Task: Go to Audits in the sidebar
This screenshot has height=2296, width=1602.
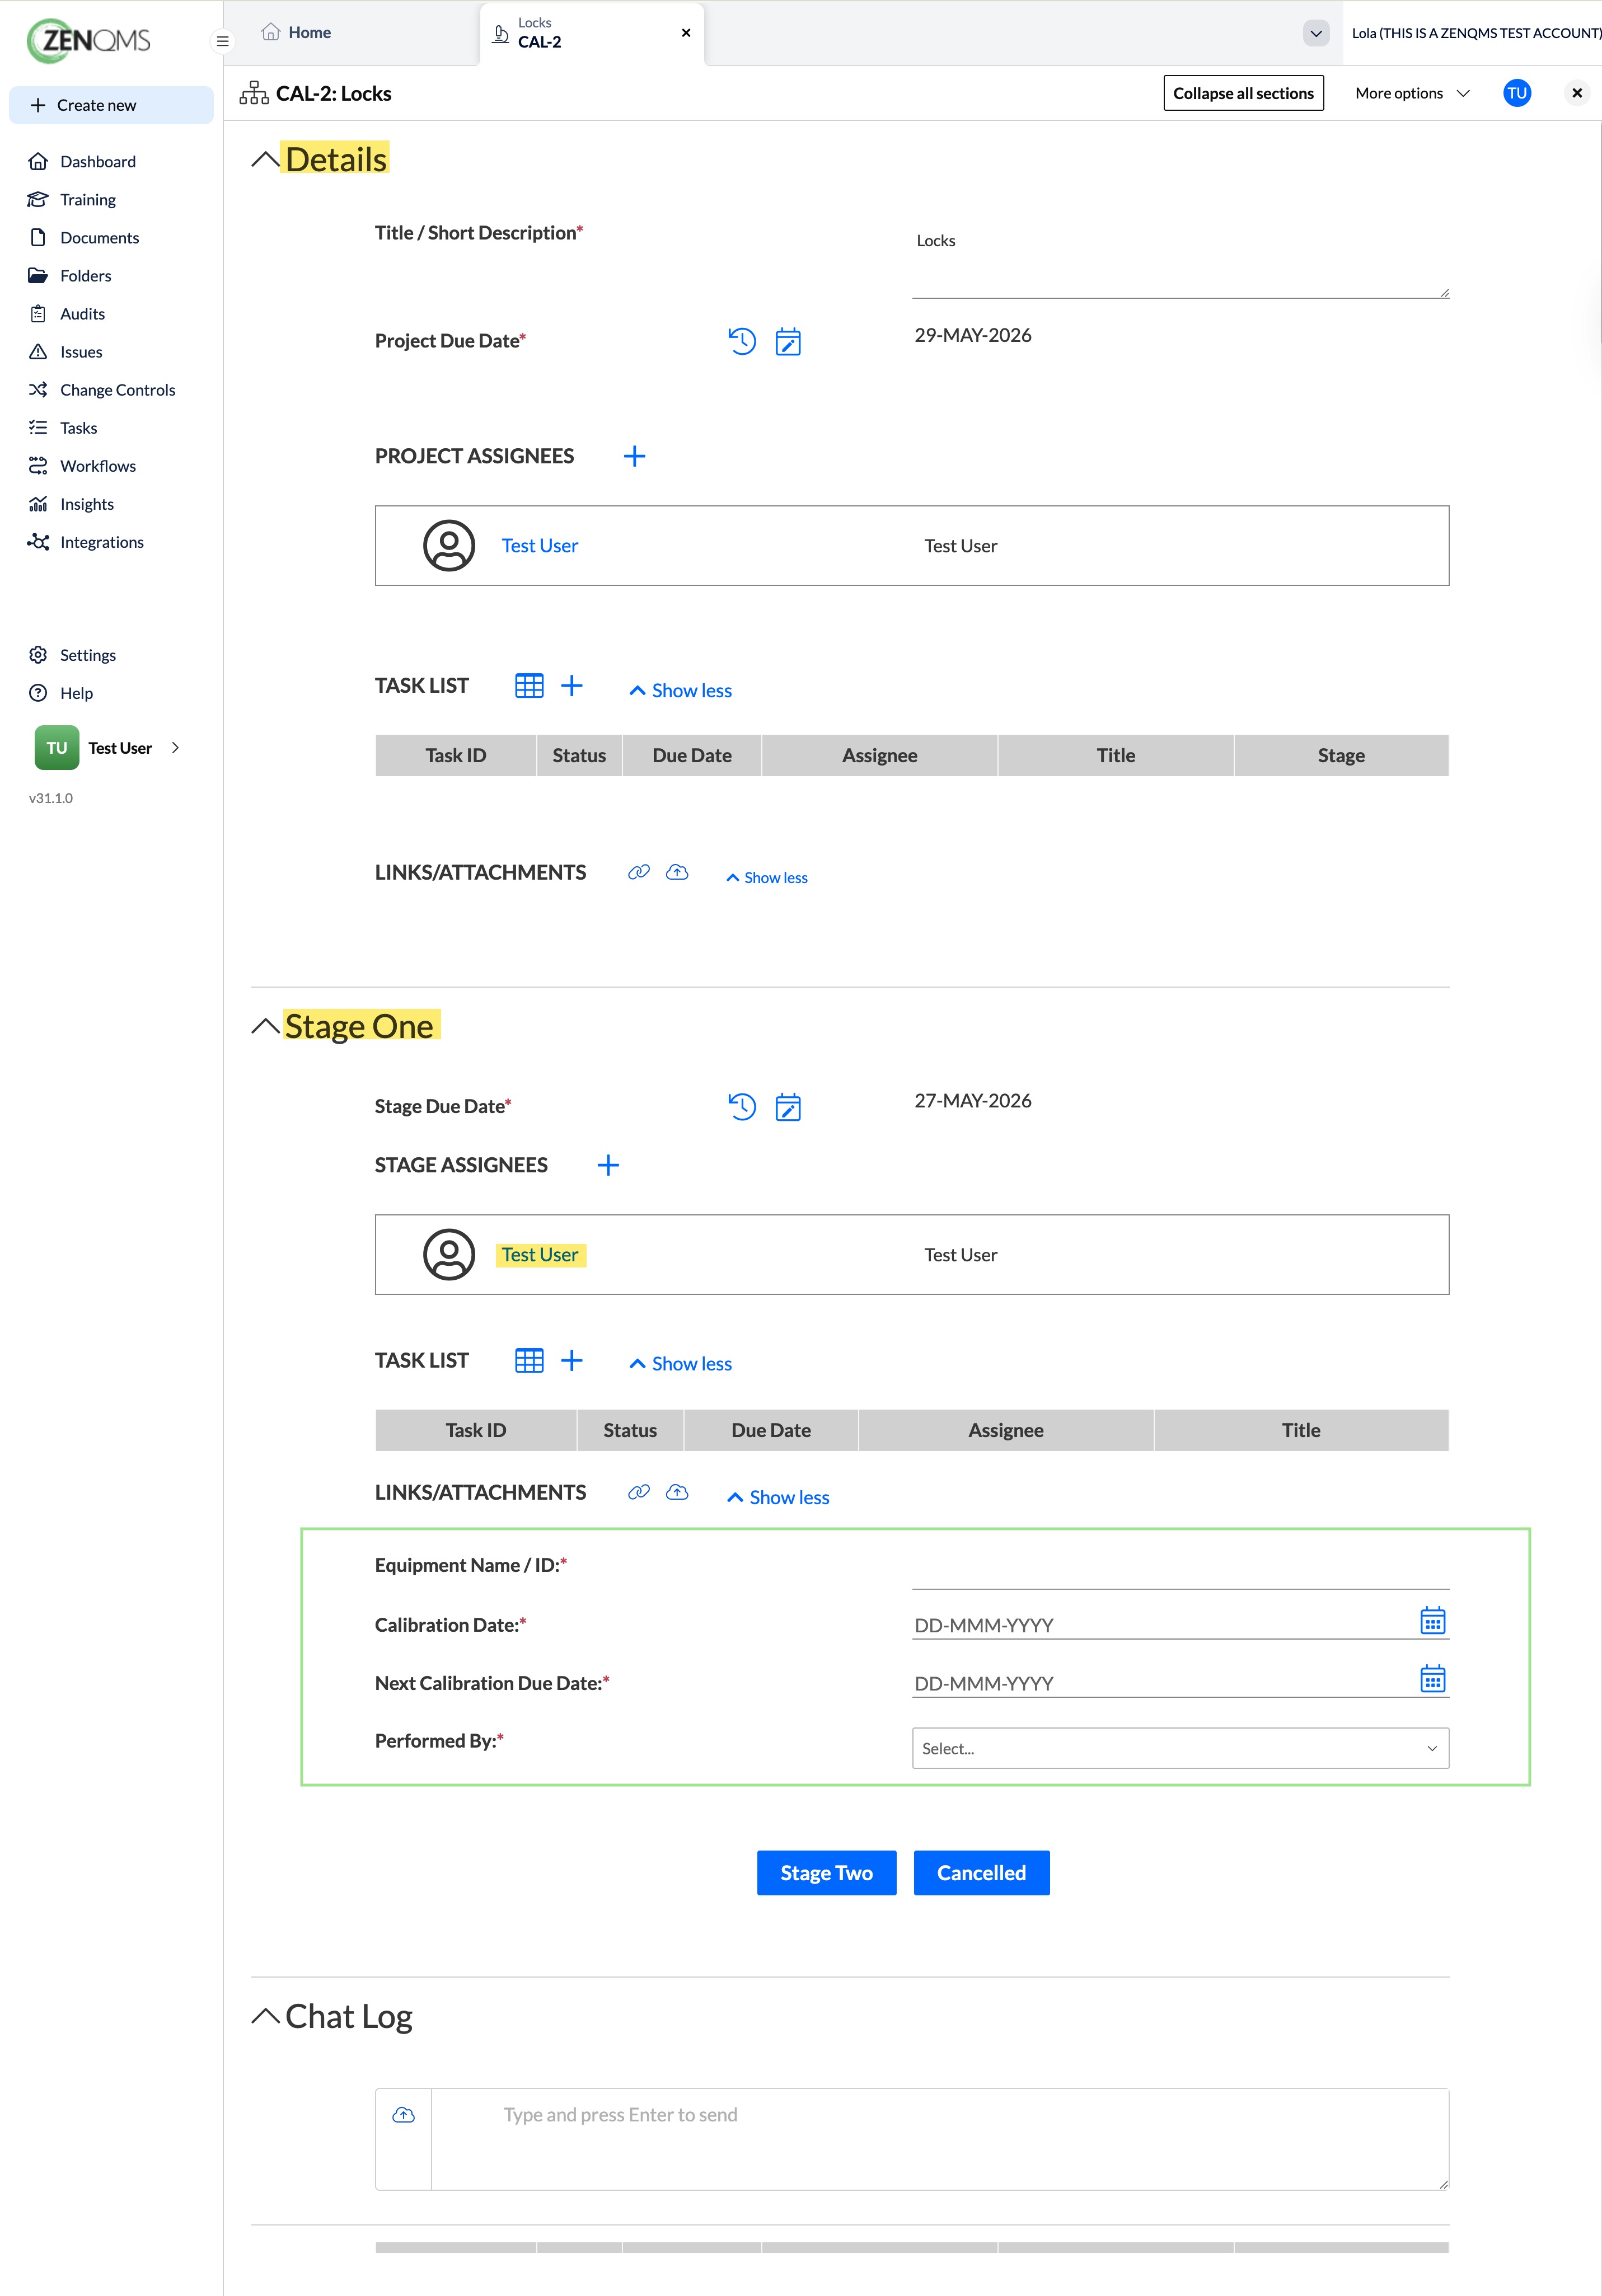Action: click(x=82, y=313)
